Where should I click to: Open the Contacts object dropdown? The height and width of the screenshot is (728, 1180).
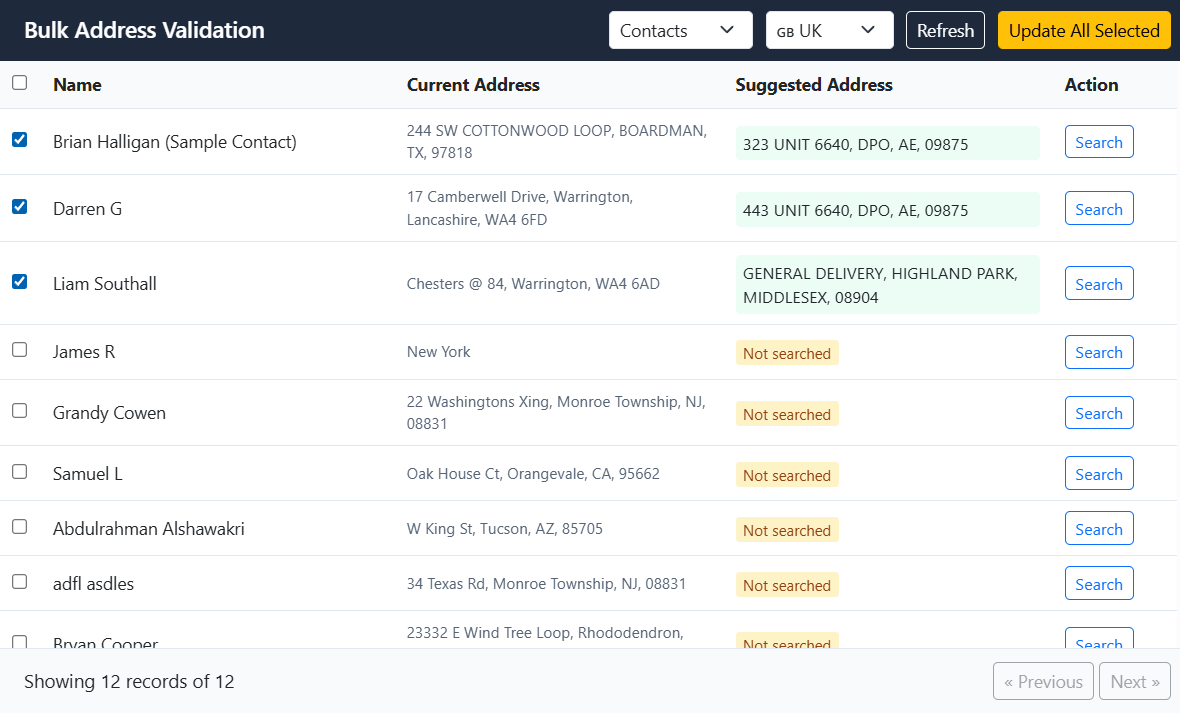680,30
